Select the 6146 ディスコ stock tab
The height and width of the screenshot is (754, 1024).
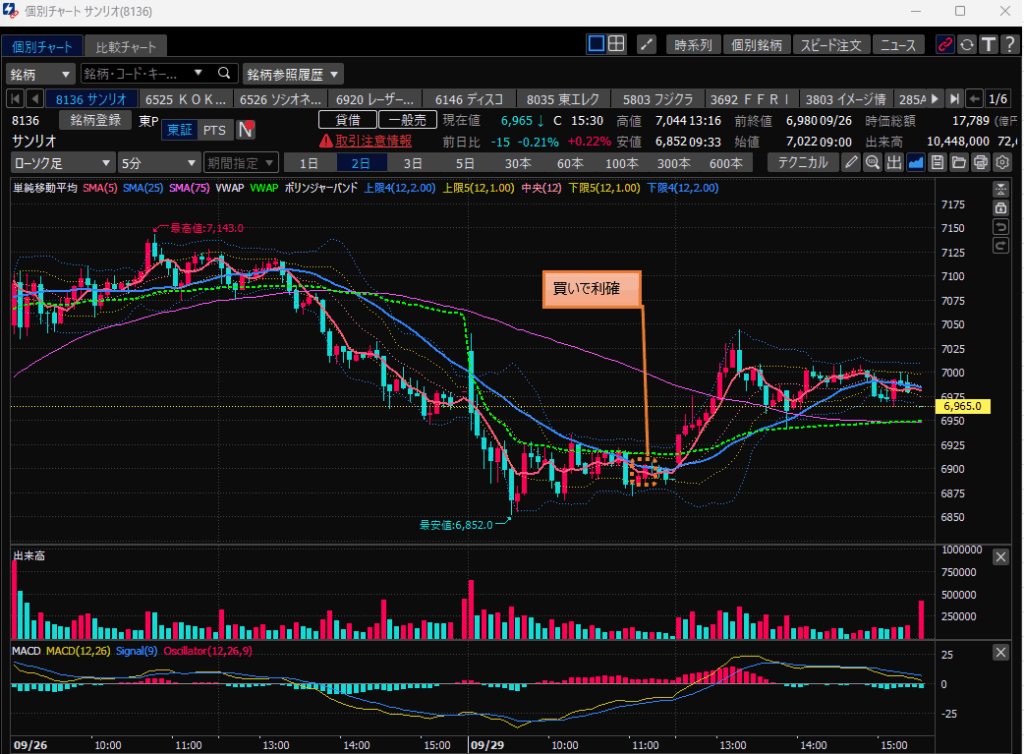470,99
